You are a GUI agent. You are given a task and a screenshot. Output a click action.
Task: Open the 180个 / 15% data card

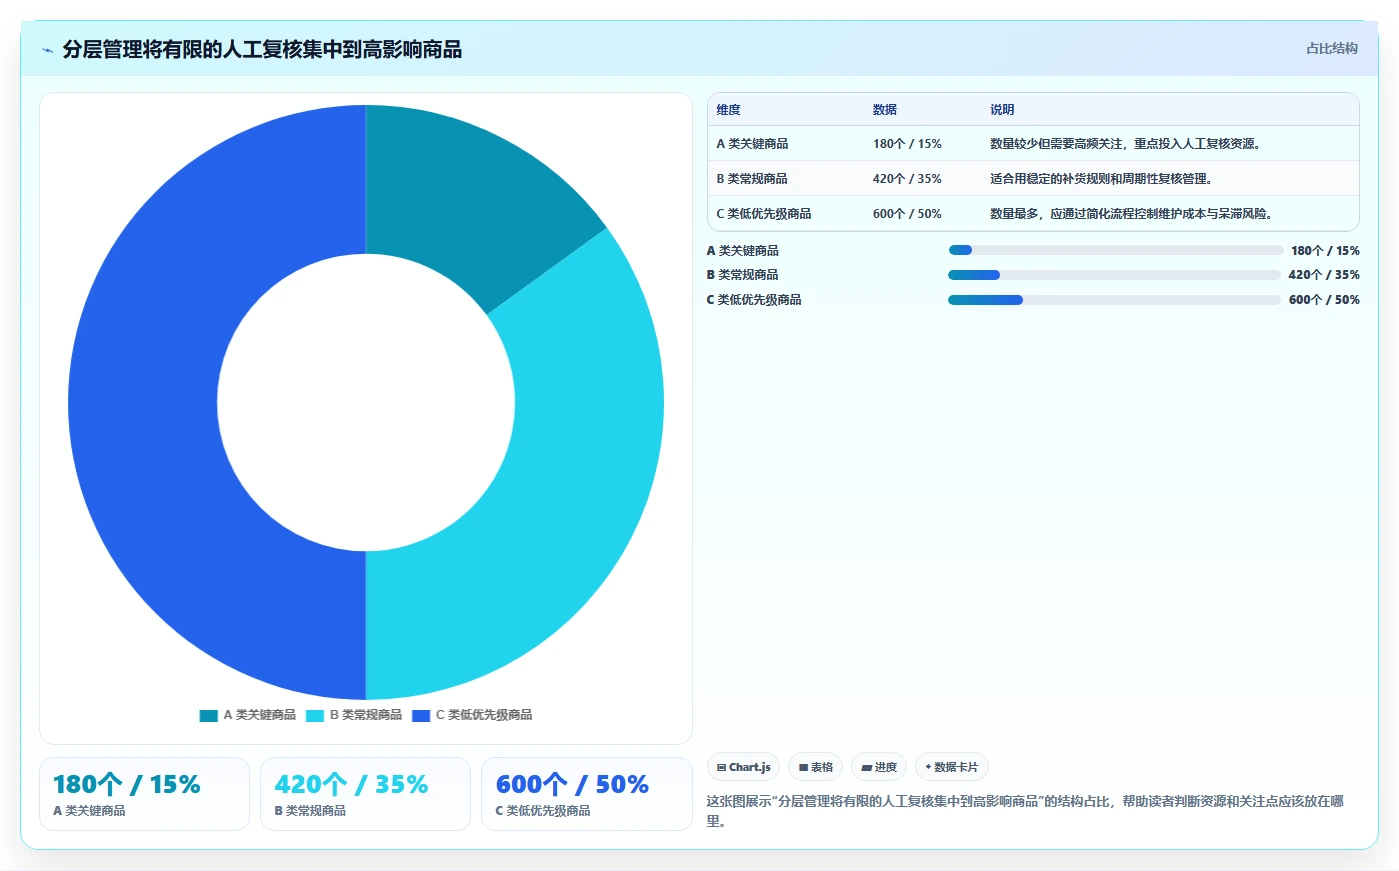pos(144,794)
